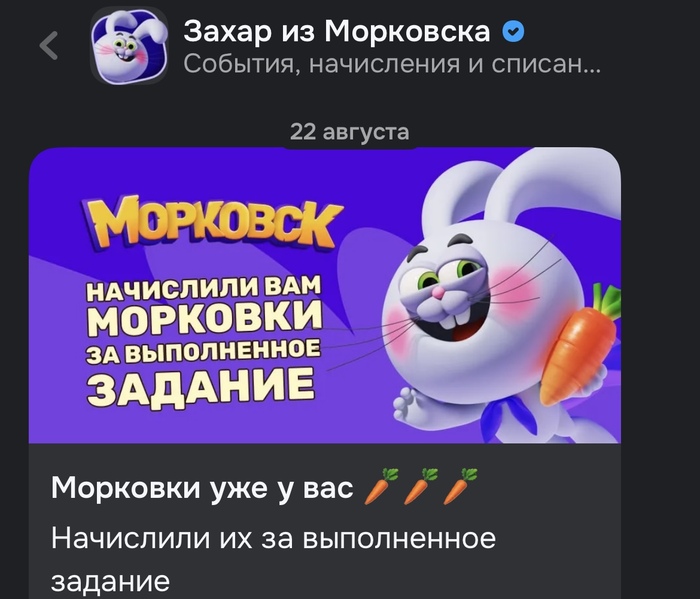Open the Морковск promotional banner image
700x599 pixels.
coord(325,295)
